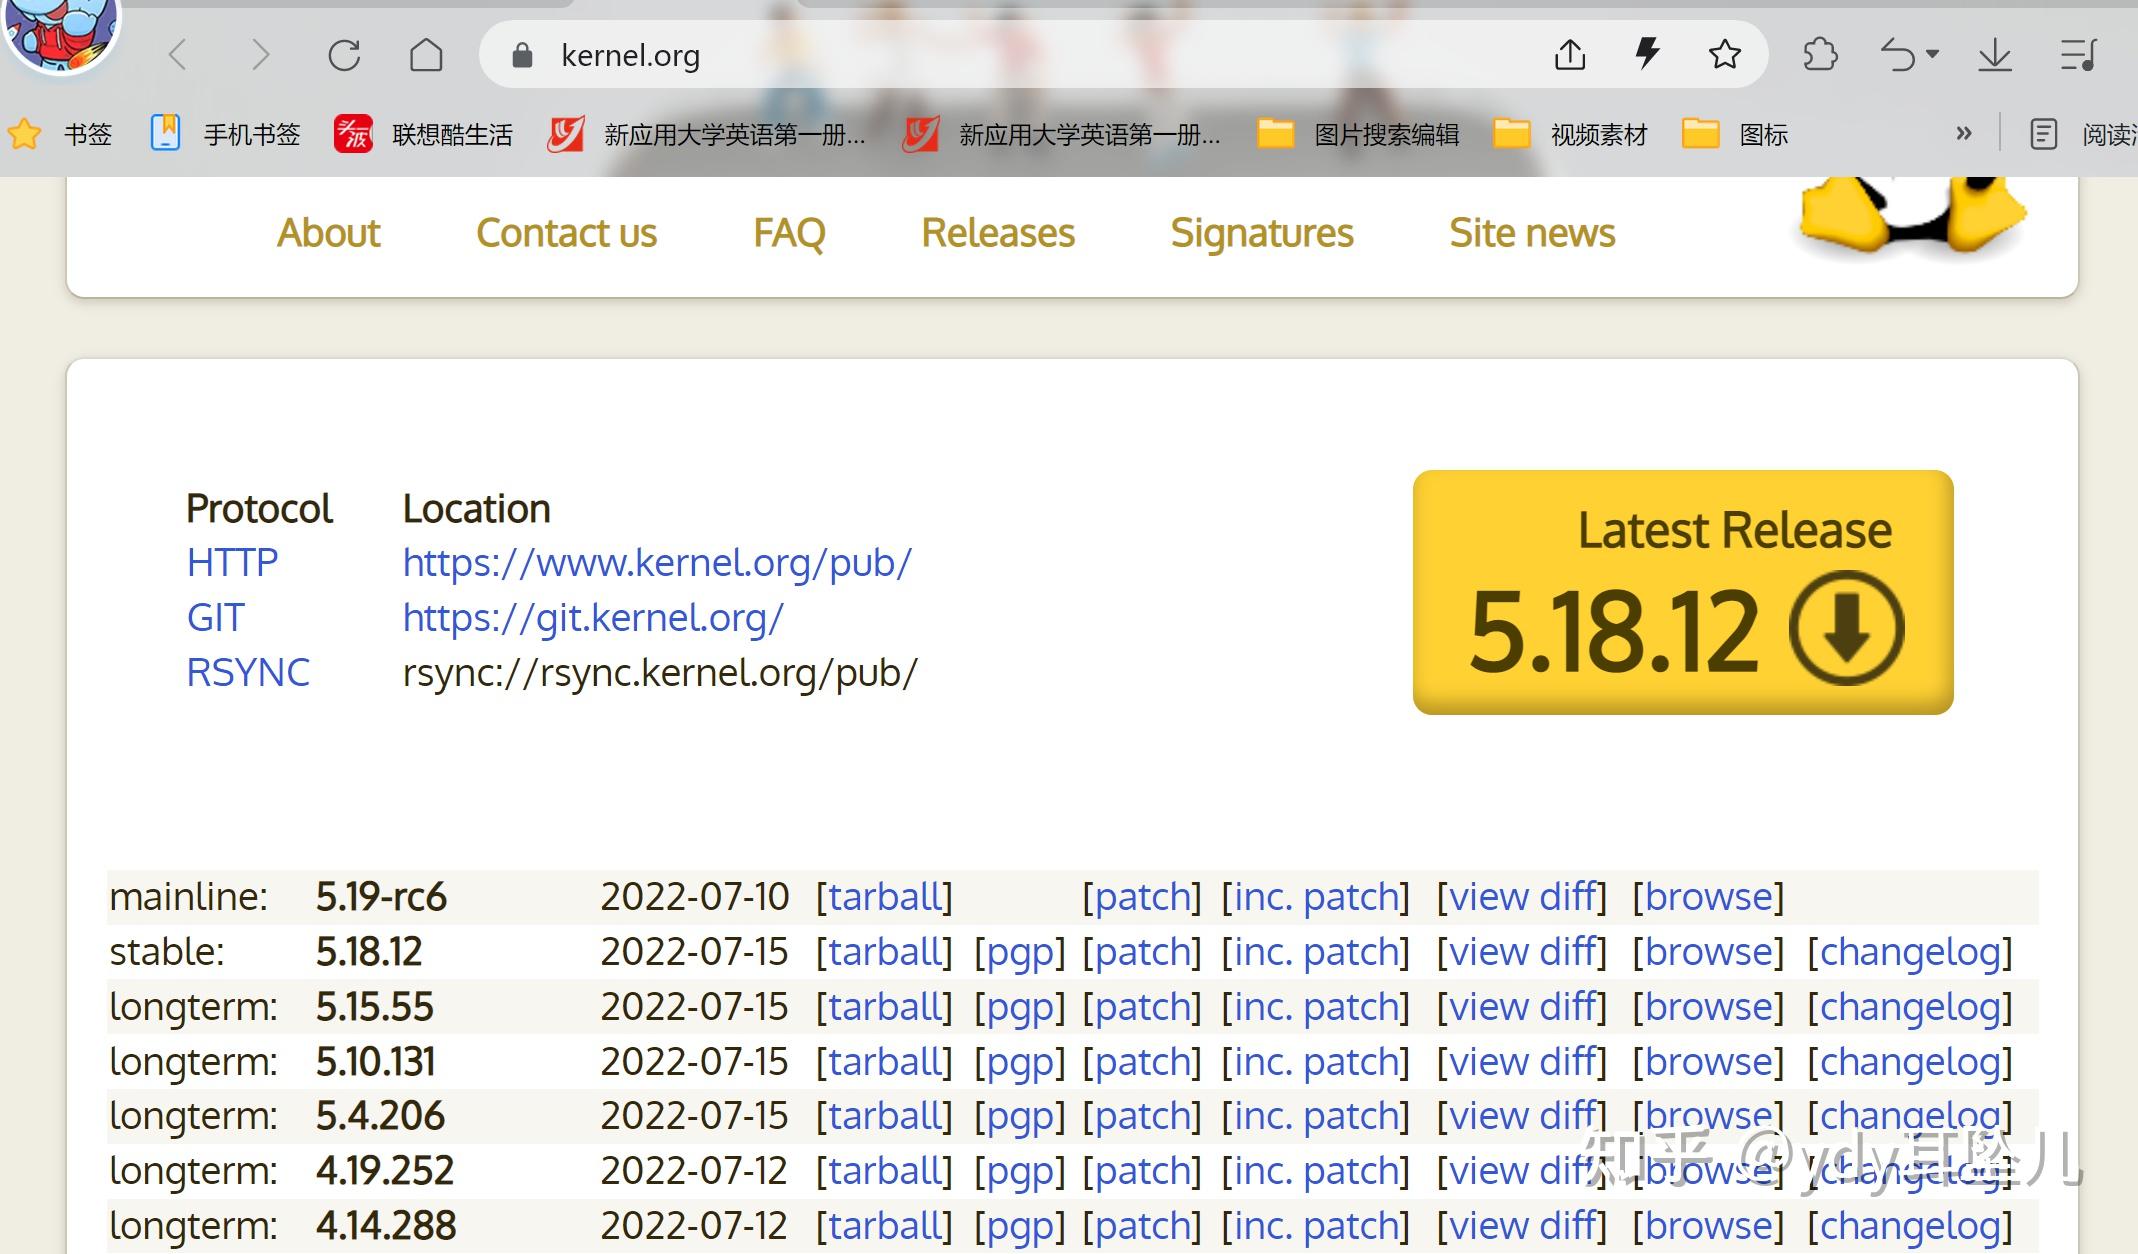Viewport: 2138px width, 1254px height.
Task: Open the https://www.kernel.org/pub/ link
Action: (x=657, y=563)
